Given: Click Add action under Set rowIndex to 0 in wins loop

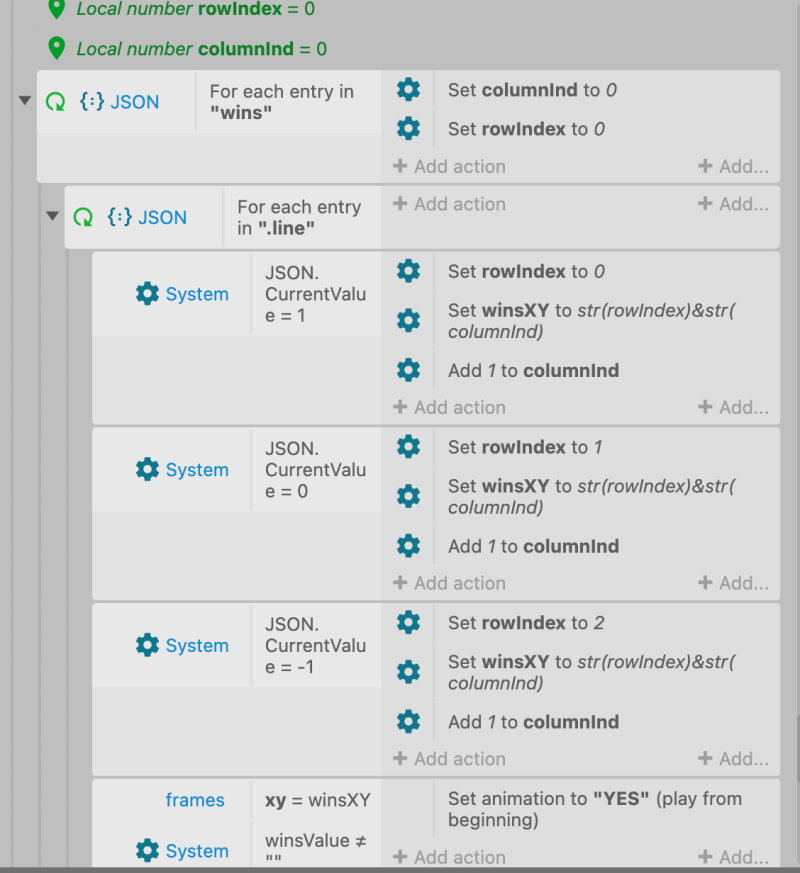Looking at the screenshot, I should click(449, 166).
